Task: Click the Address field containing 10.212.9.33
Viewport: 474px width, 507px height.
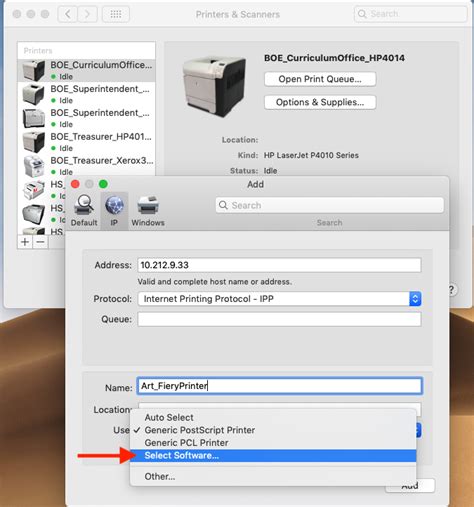Action: coord(279,265)
